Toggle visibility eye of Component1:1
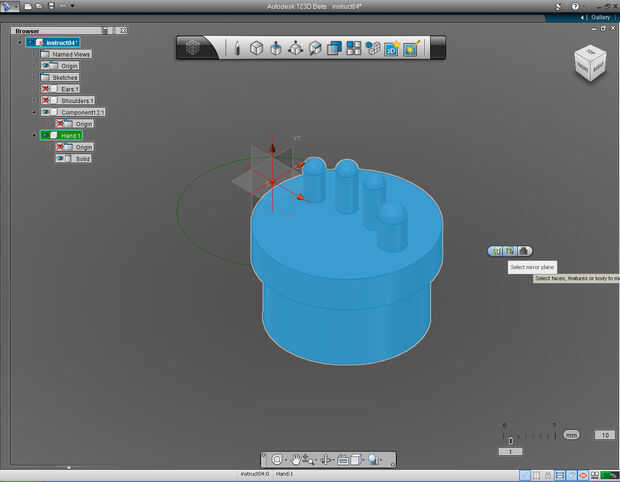Viewport: 620px width, 482px height. point(45,112)
